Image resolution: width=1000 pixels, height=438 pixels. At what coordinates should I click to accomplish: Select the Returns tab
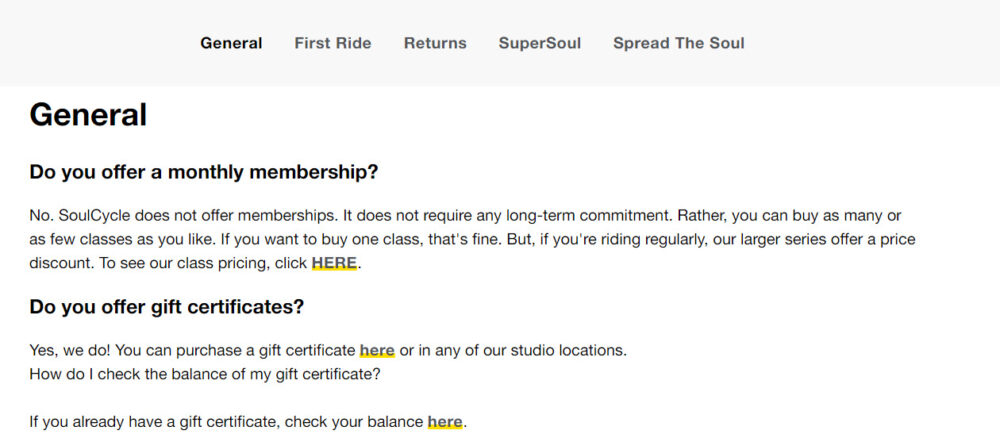coord(435,43)
